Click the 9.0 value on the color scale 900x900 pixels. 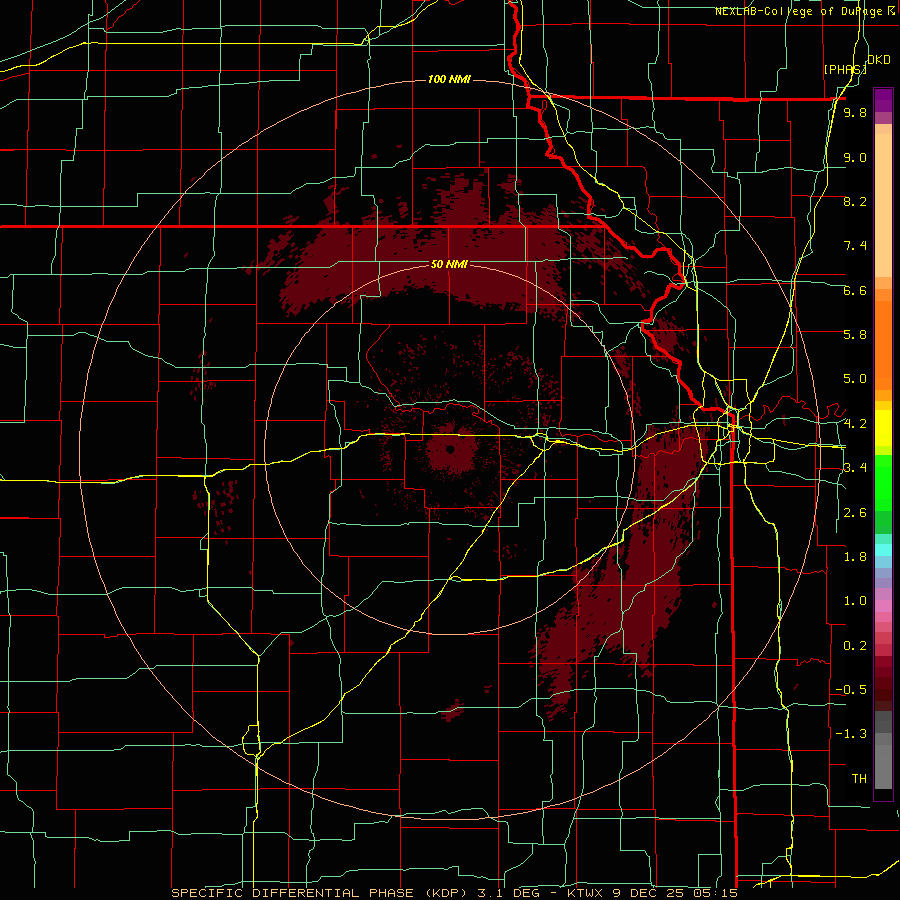[855, 157]
